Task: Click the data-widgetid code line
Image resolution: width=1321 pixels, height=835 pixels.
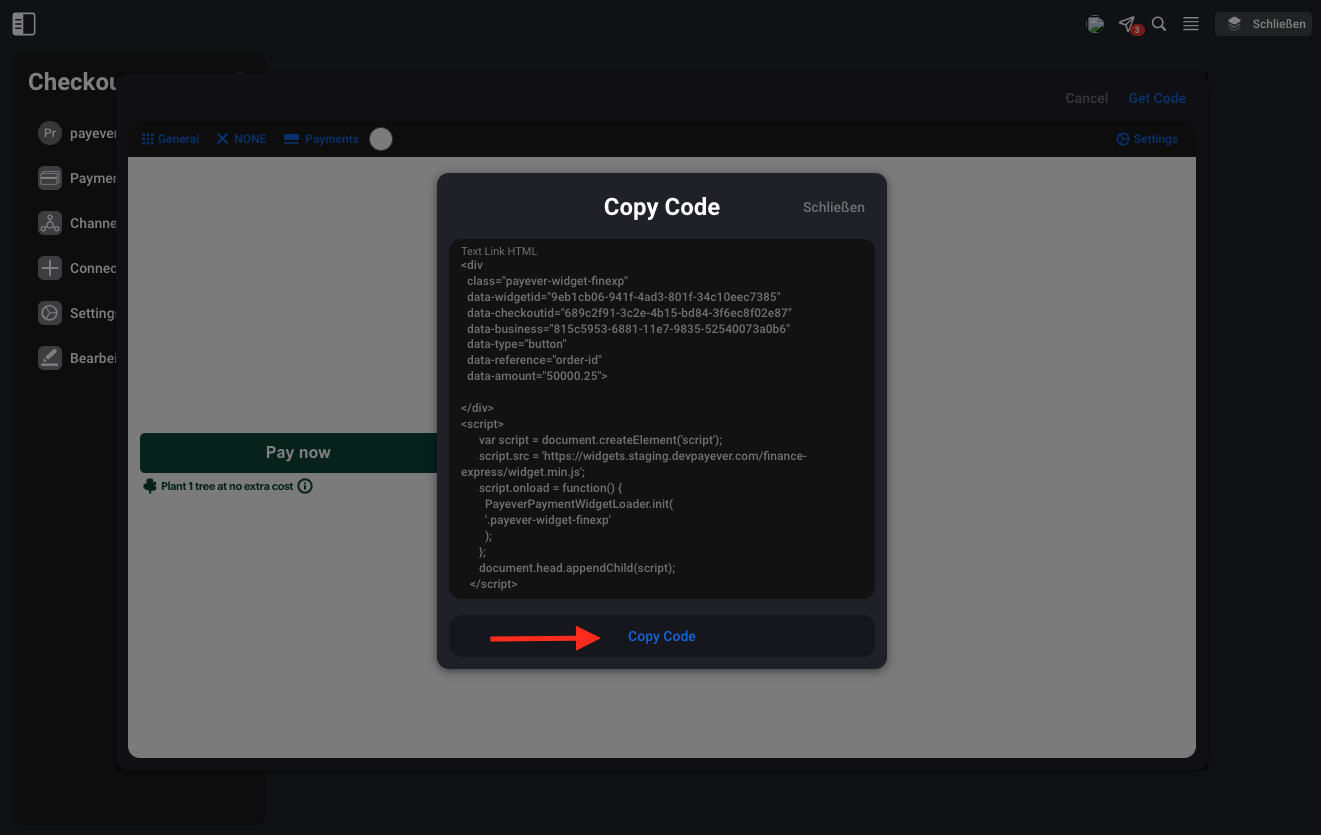Action: pos(623,297)
